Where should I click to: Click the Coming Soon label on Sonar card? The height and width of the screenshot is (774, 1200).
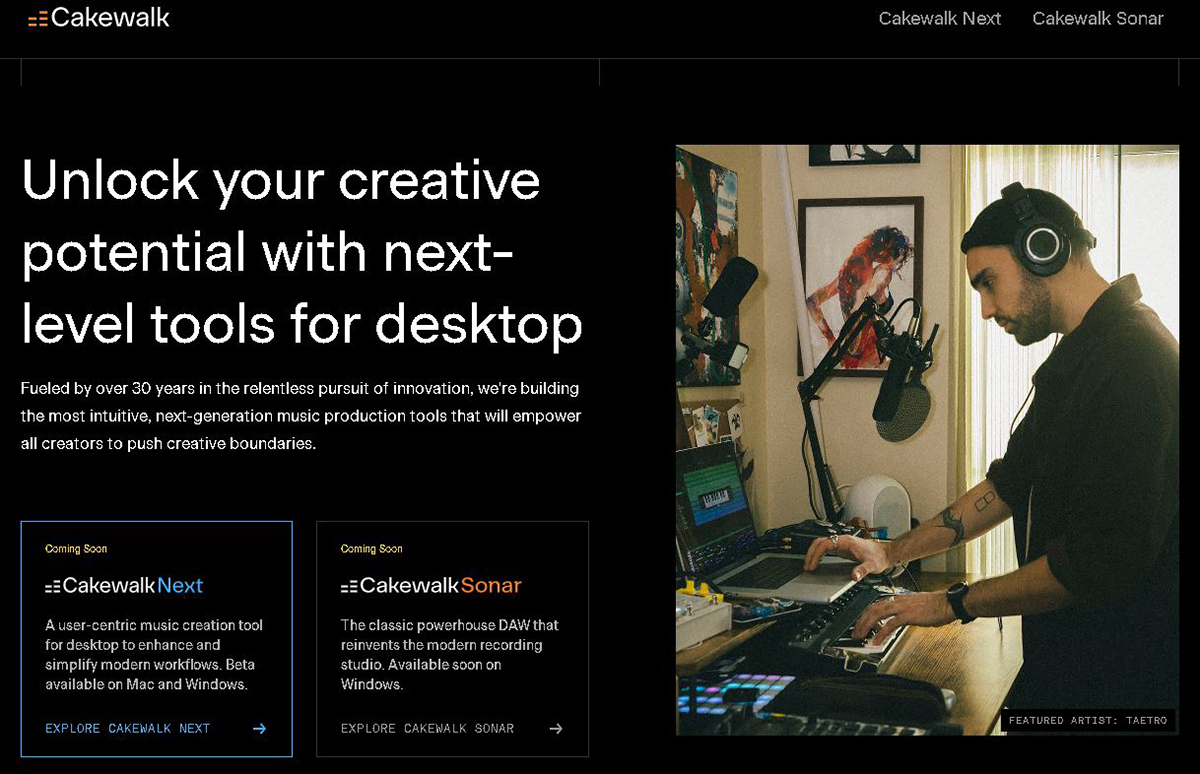coord(372,549)
